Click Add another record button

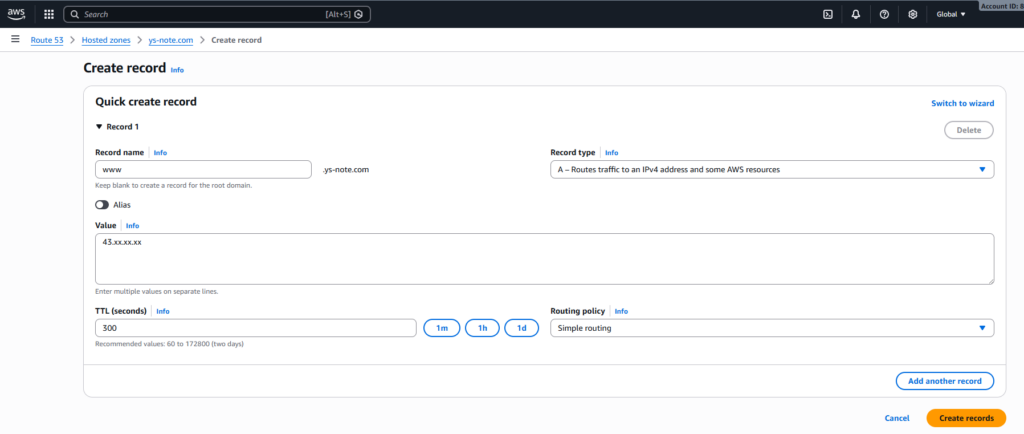(944, 381)
